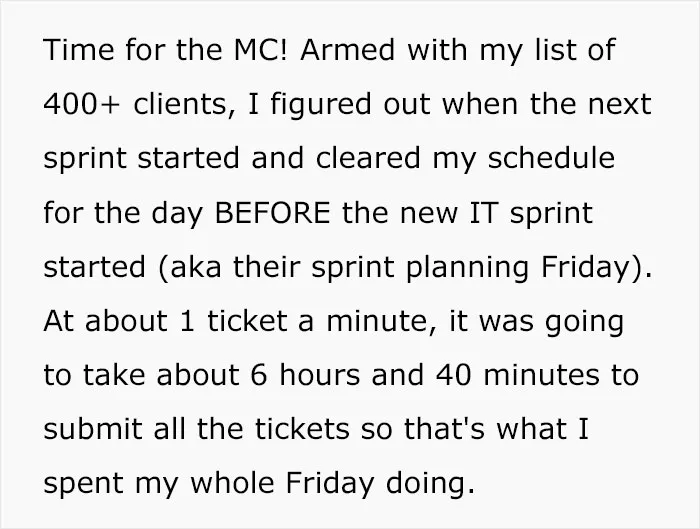The image size is (700, 529).
Task: Select the word "submit"
Action: click(x=93, y=429)
